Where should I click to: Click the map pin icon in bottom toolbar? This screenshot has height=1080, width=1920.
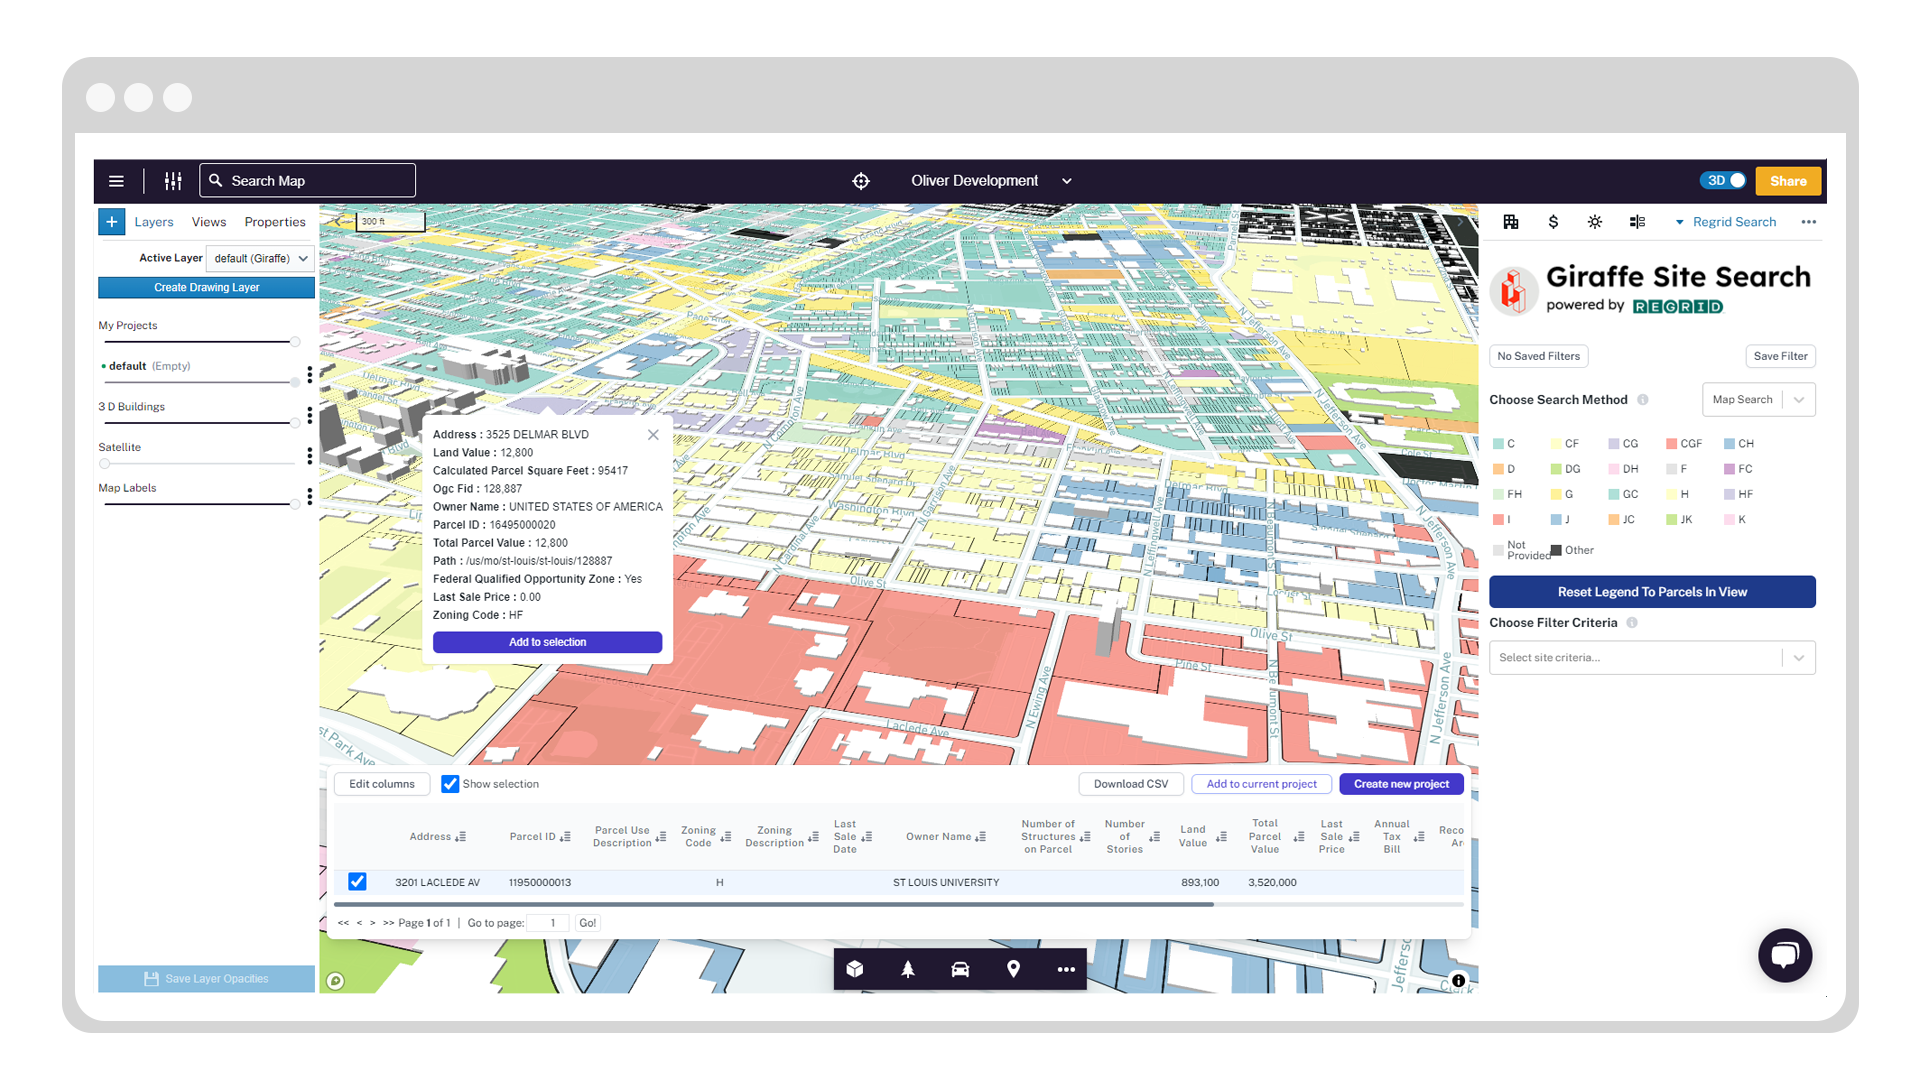1013,969
